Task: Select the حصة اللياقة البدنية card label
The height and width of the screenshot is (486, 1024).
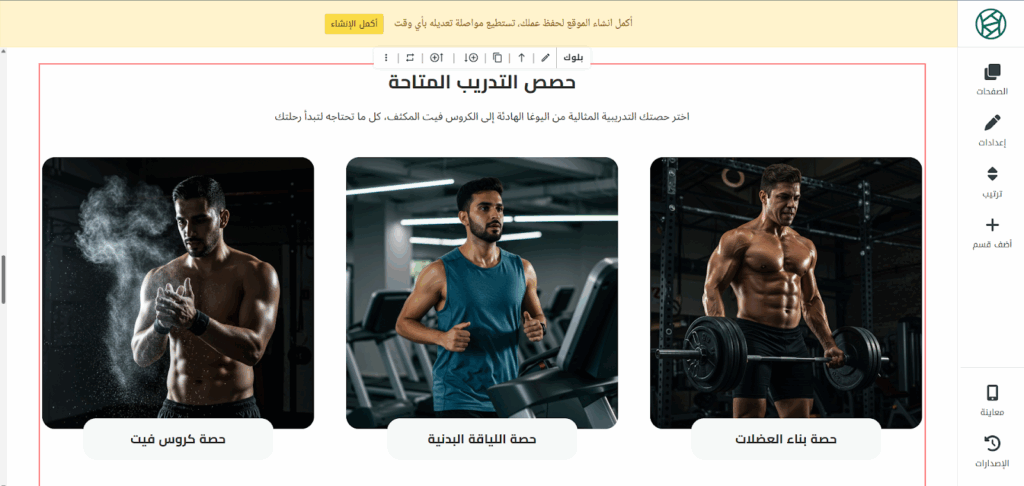Action: 482,439
